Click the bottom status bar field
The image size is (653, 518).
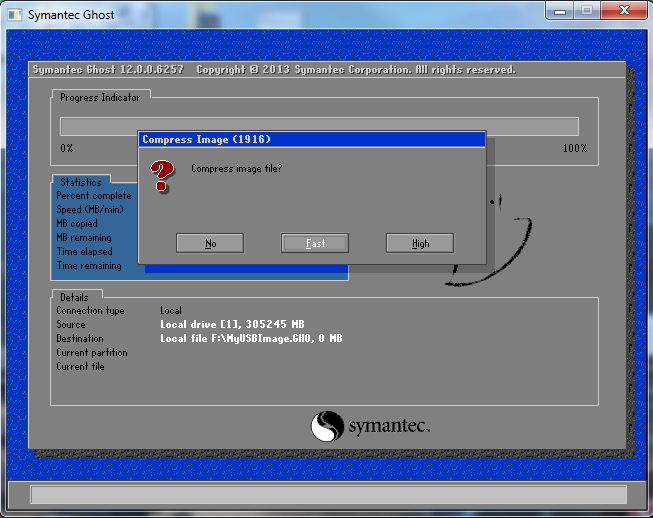[x=328, y=495]
